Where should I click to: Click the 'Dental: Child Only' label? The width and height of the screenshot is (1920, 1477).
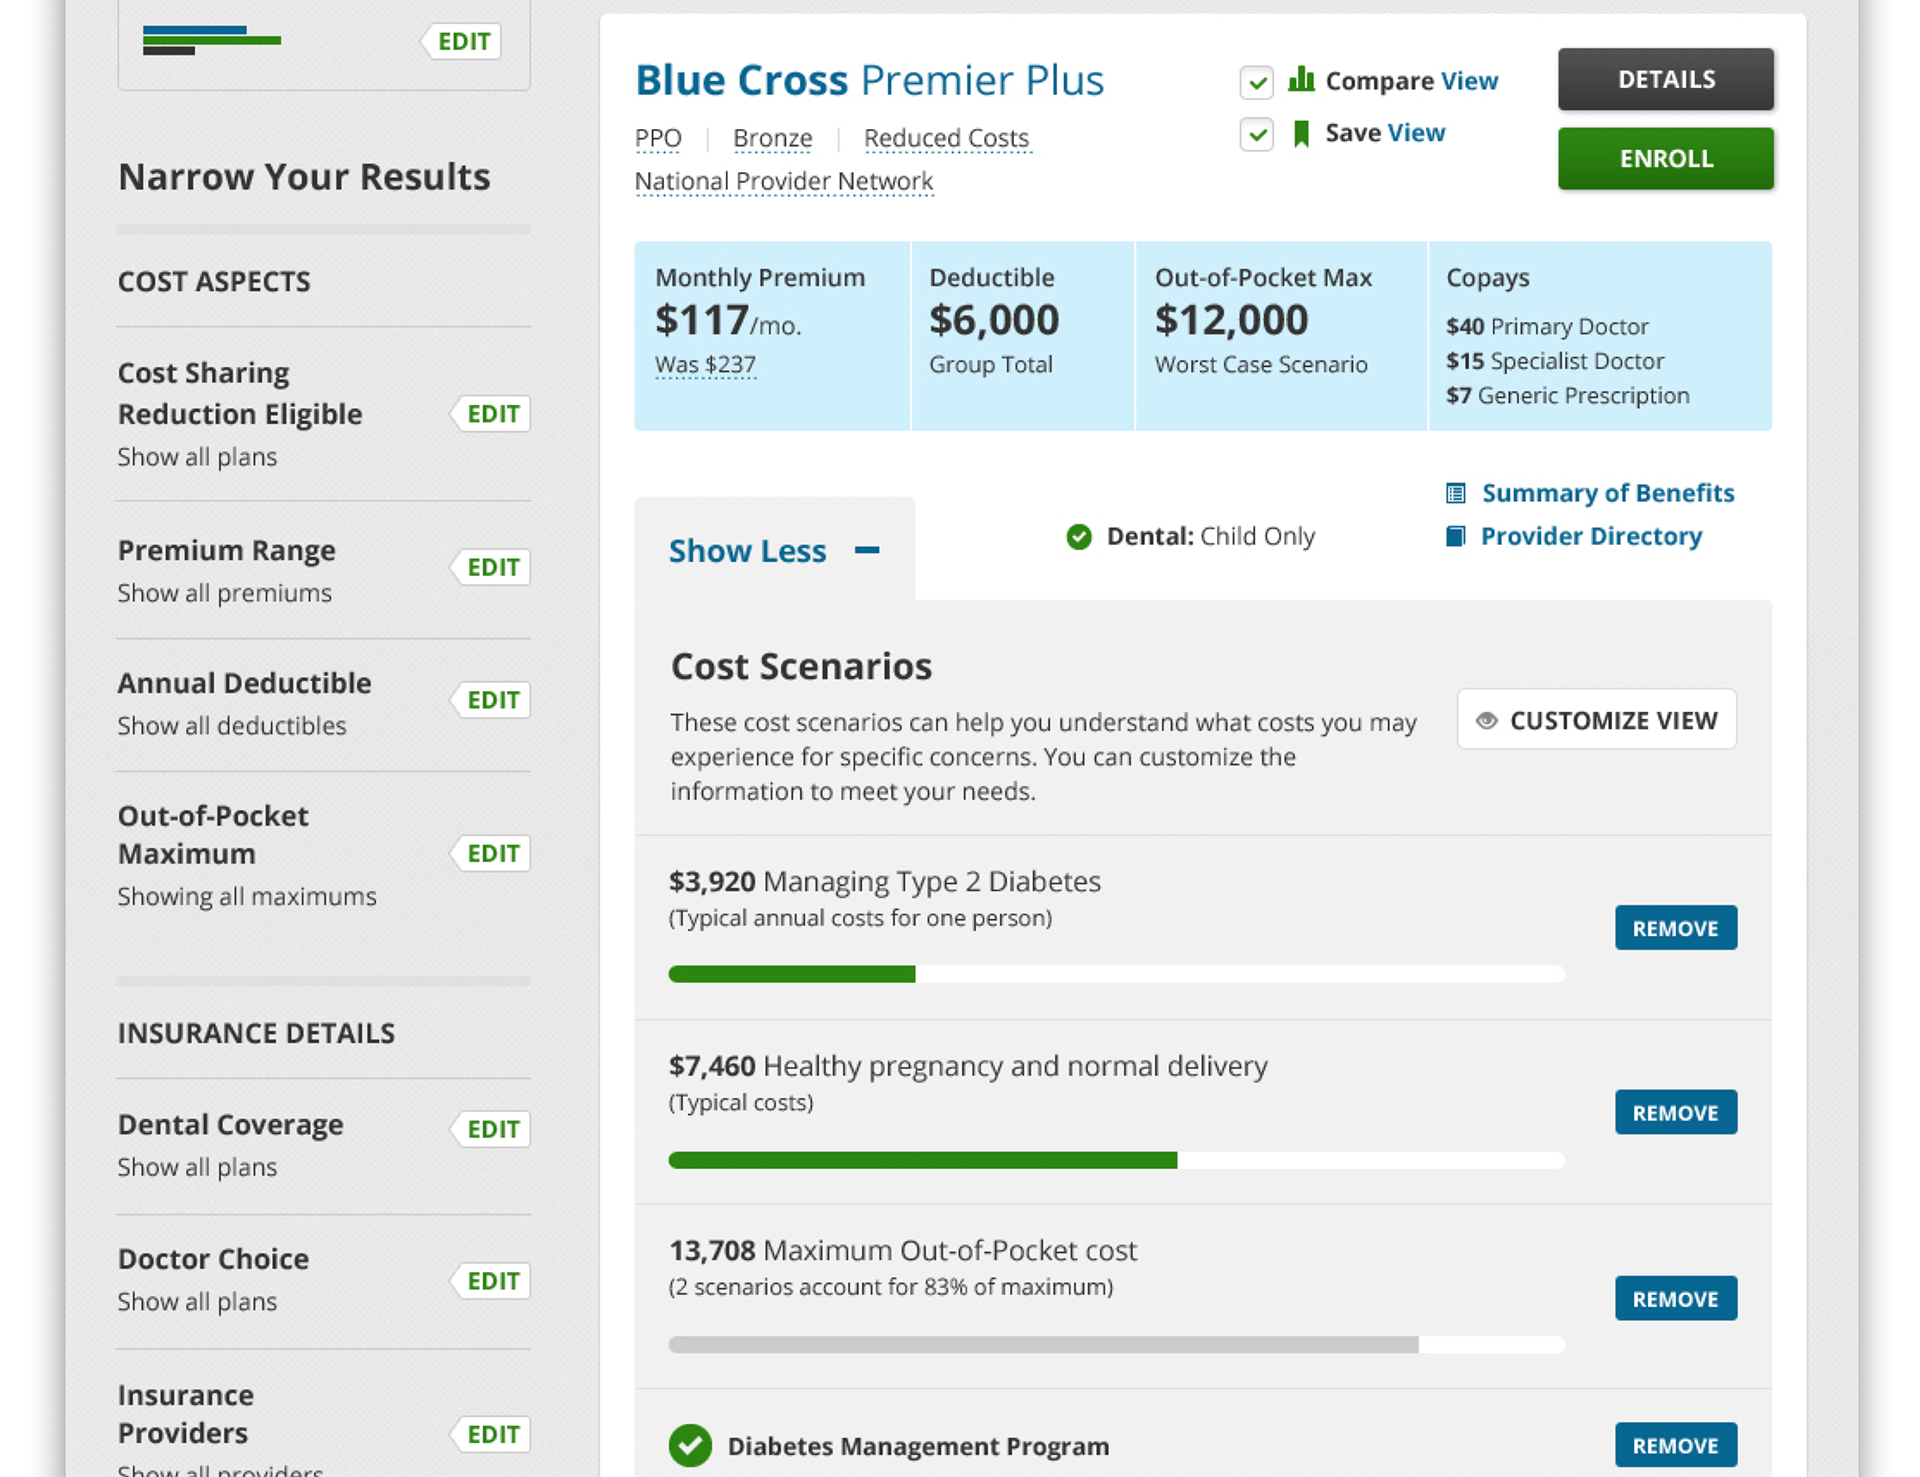tap(1210, 536)
